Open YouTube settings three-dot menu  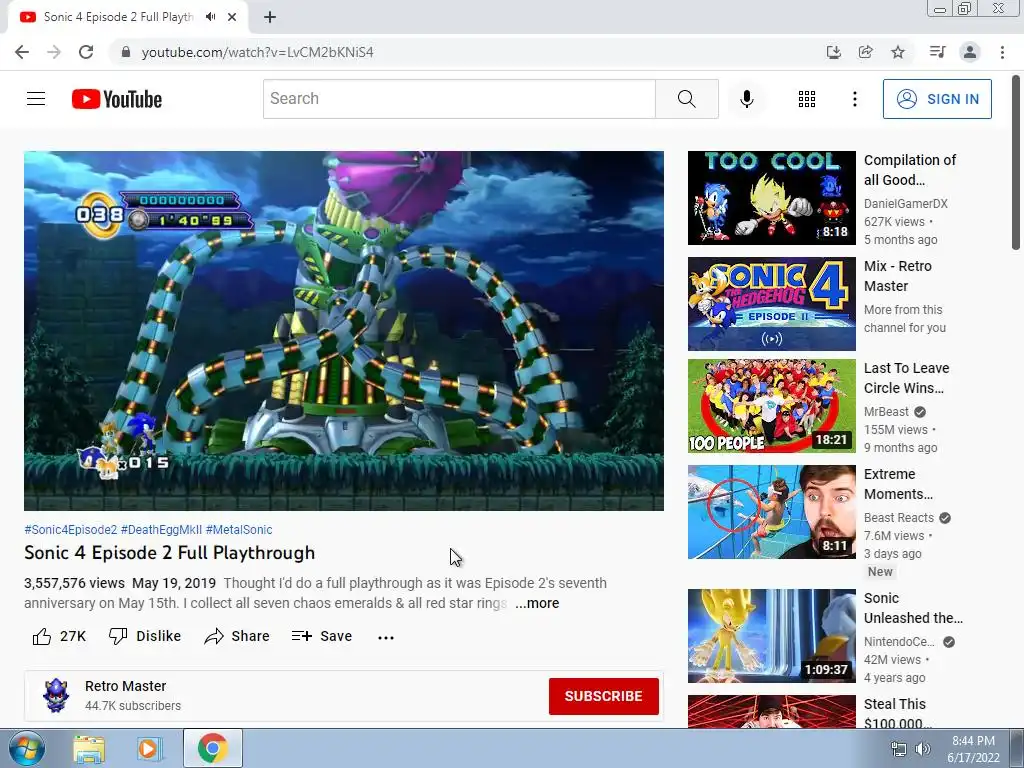(854, 99)
